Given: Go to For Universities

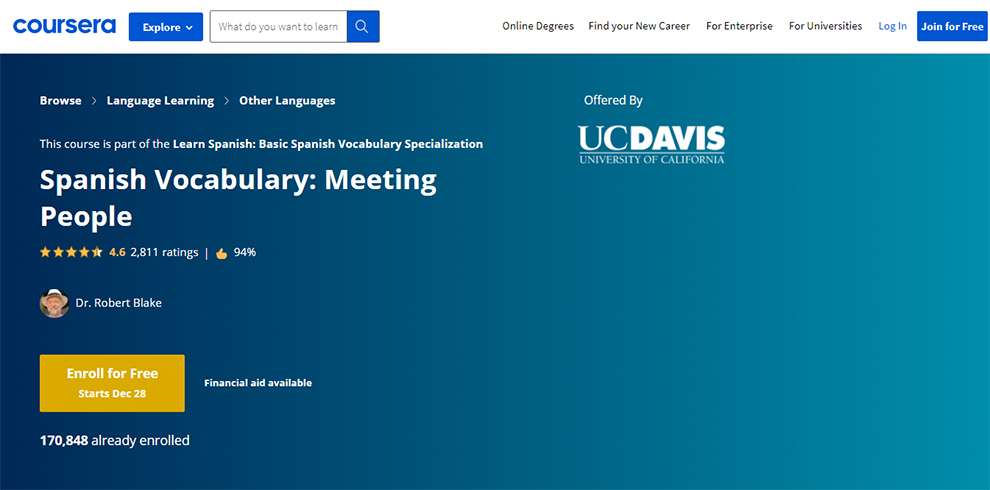Looking at the screenshot, I should [x=825, y=26].
